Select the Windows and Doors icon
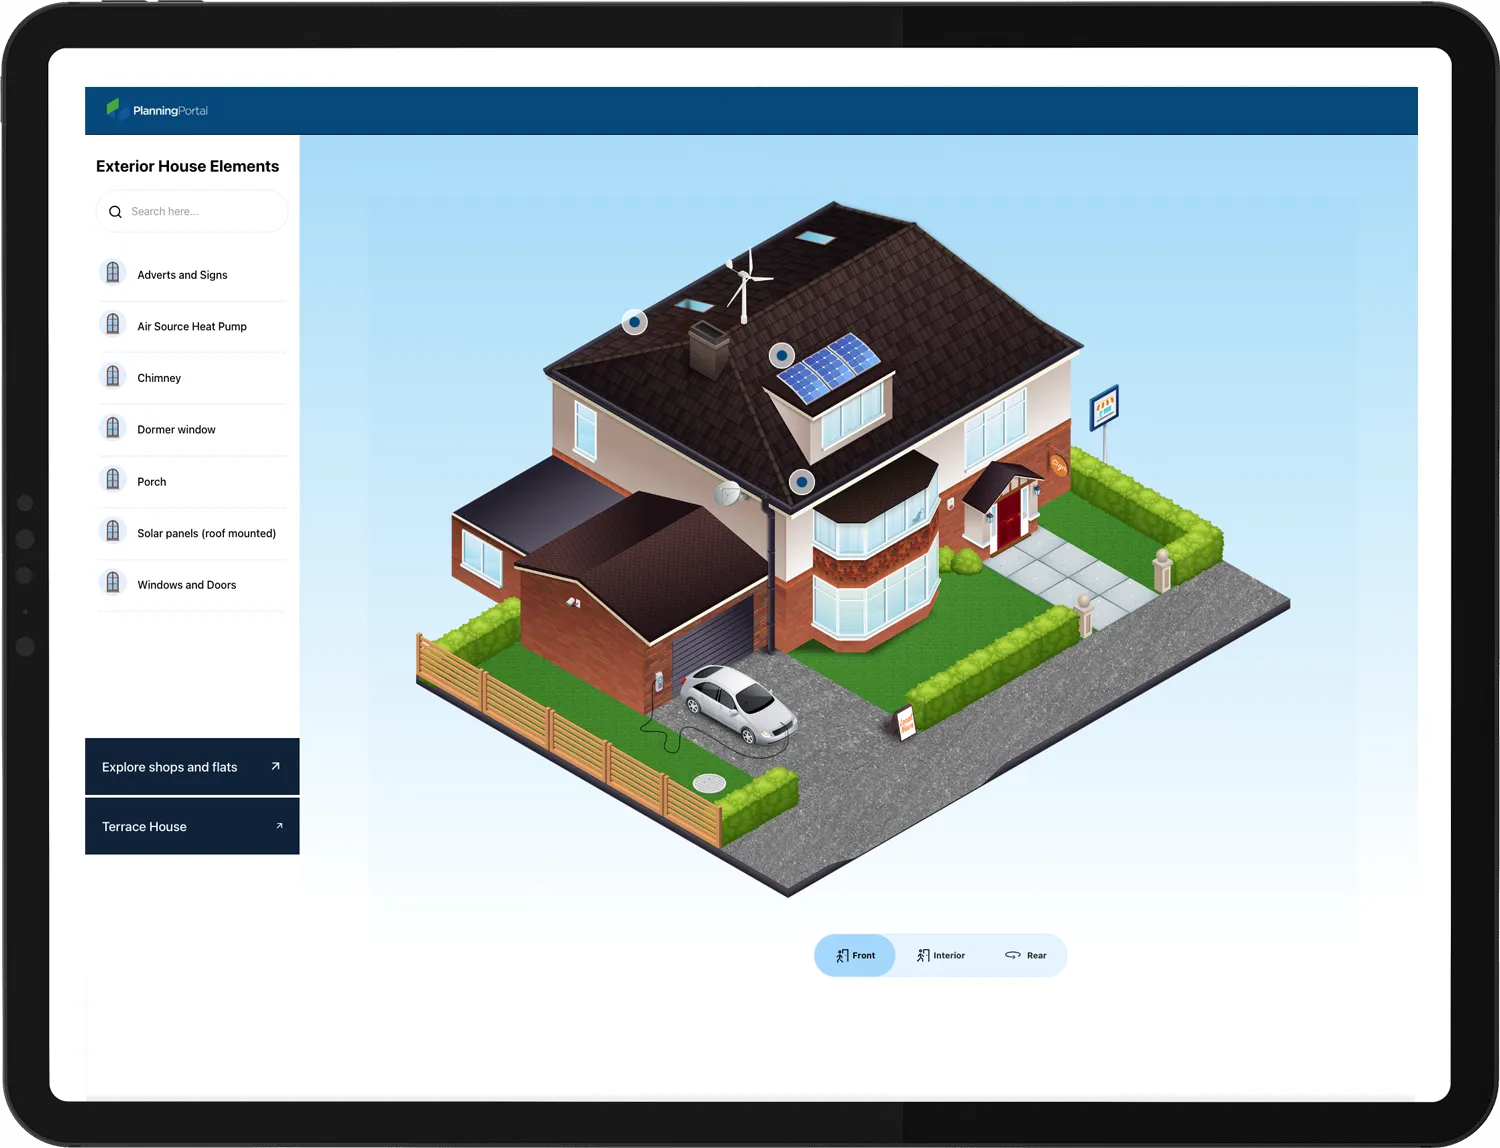This screenshot has height=1148, width=1500. pyautogui.click(x=112, y=582)
